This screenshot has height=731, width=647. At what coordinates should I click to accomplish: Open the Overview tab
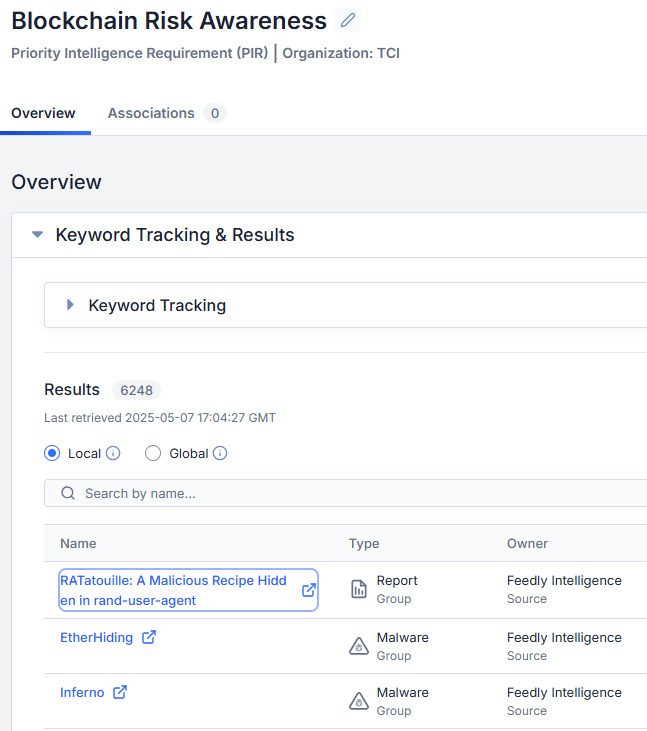click(x=43, y=113)
